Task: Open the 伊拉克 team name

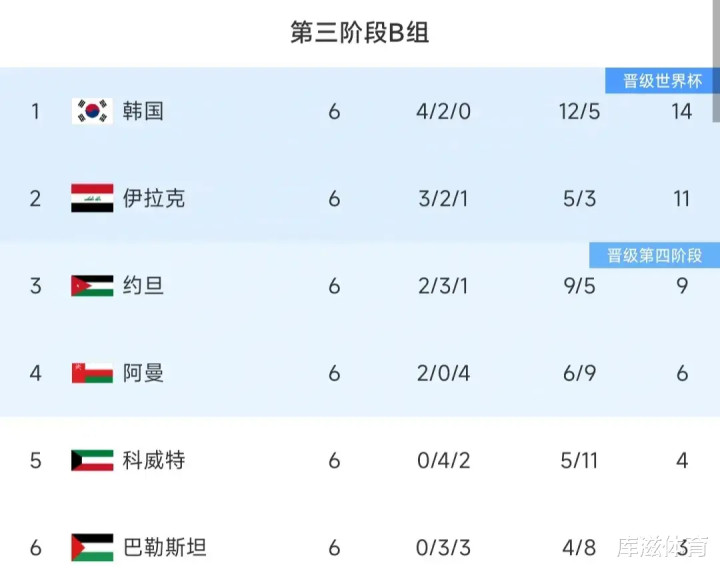Action: [x=154, y=198]
